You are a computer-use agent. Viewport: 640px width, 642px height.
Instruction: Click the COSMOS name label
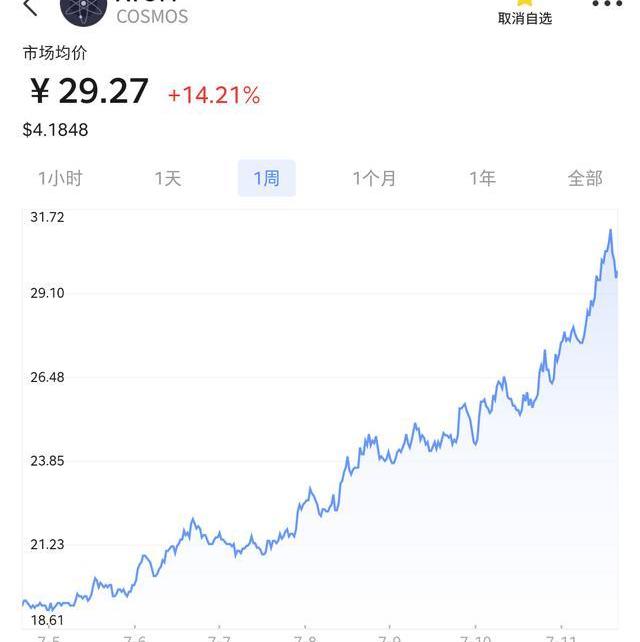pyautogui.click(x=152, y=17)
